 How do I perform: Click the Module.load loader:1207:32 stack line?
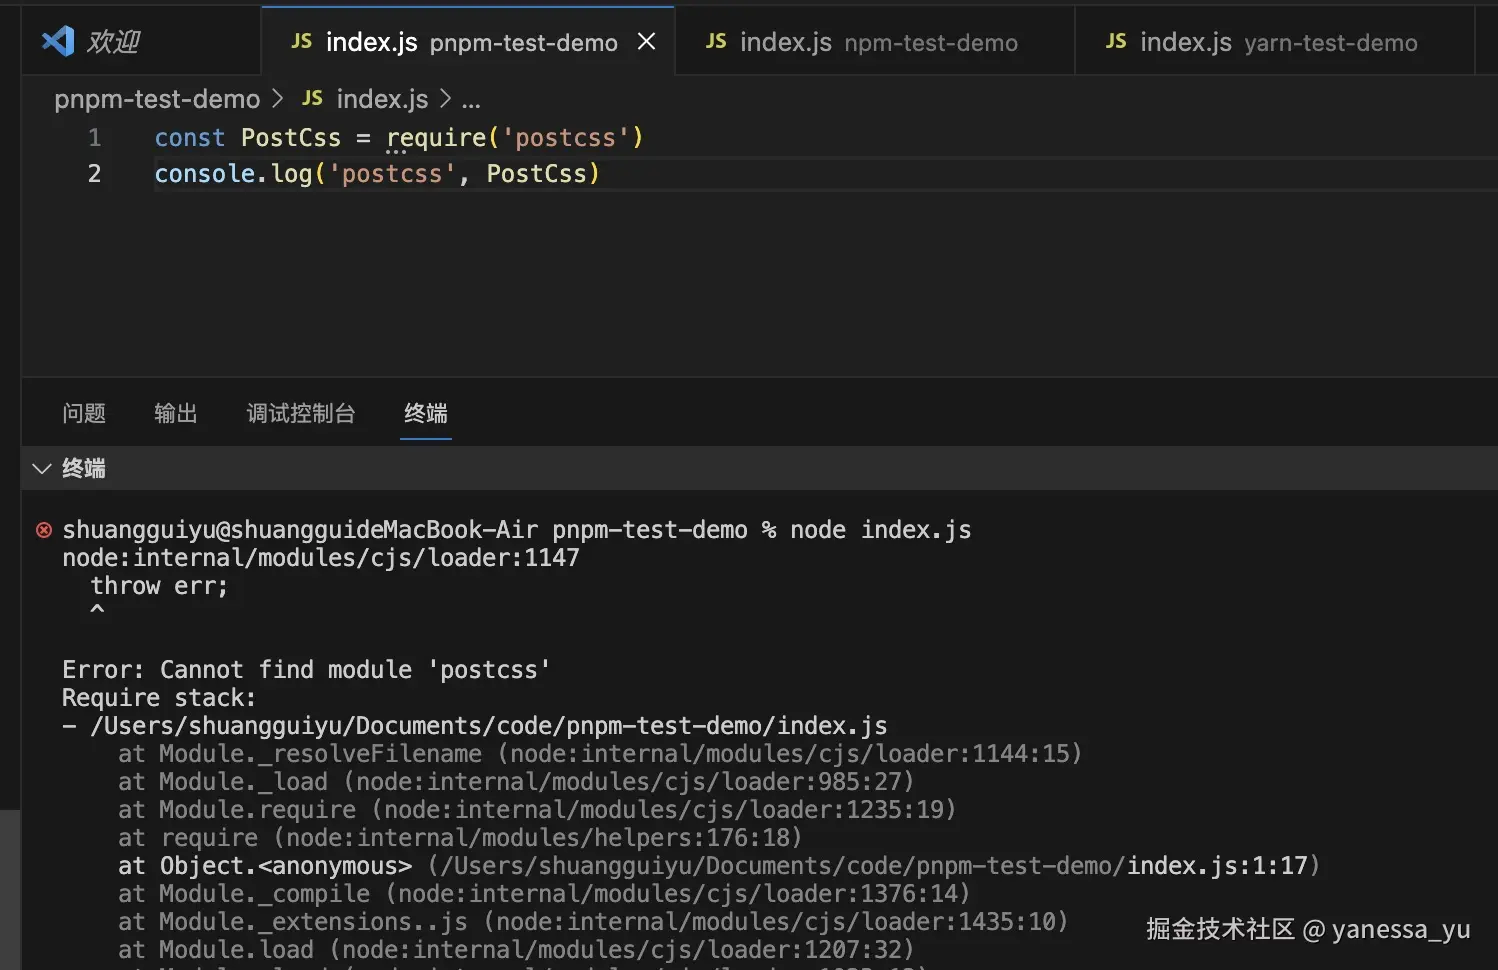coord(516,950)
